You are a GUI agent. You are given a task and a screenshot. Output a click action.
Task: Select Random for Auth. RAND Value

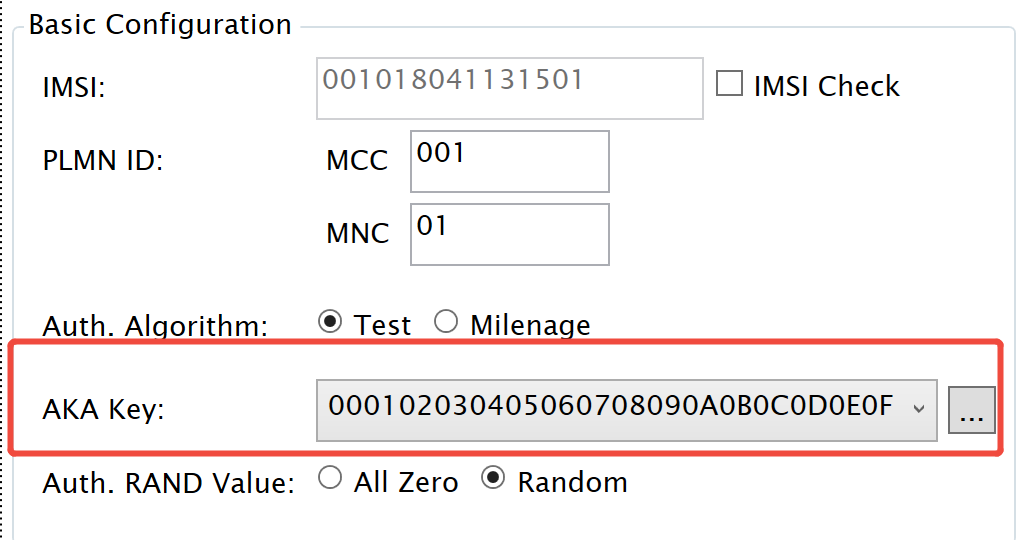[x=492, y=480]
